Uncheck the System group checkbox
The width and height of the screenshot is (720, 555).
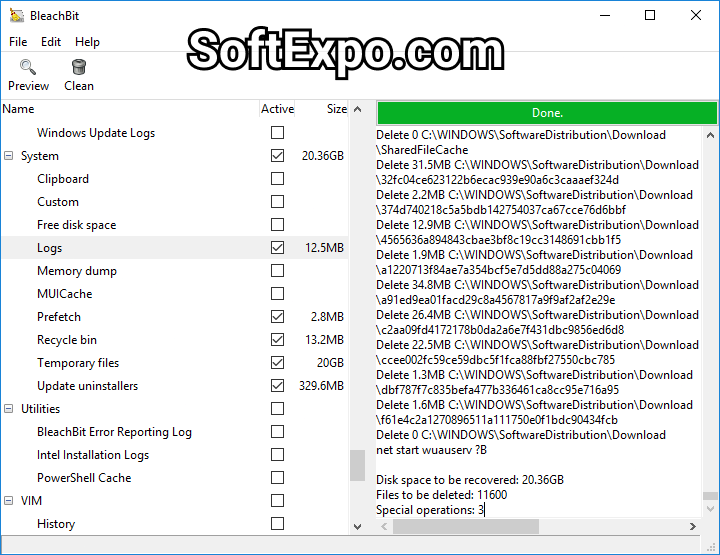(277, 156)
